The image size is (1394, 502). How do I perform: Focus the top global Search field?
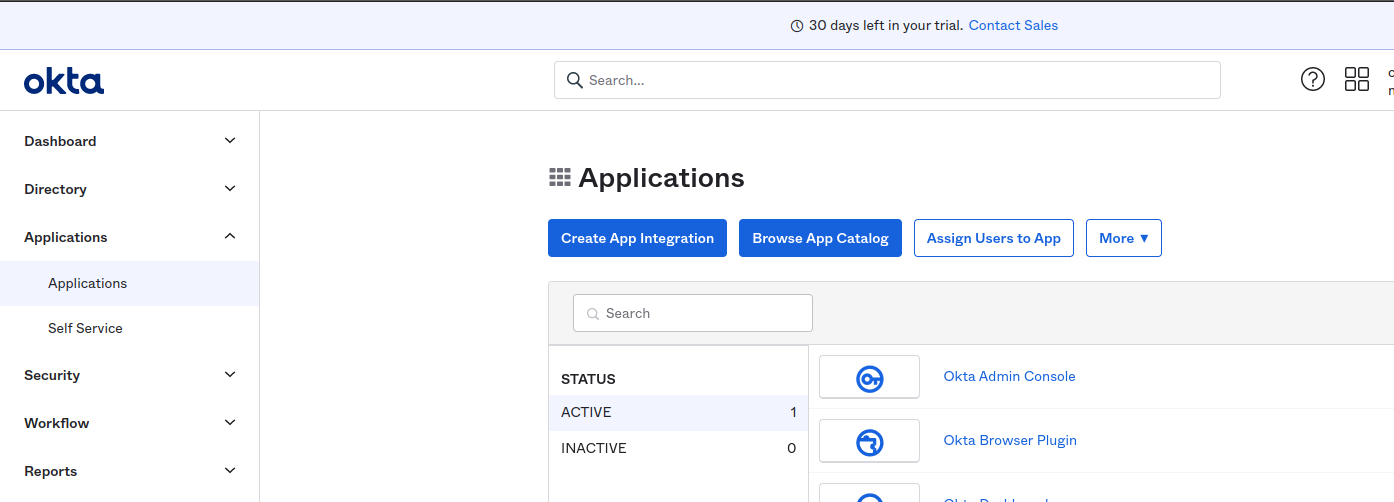pos(887,80)
